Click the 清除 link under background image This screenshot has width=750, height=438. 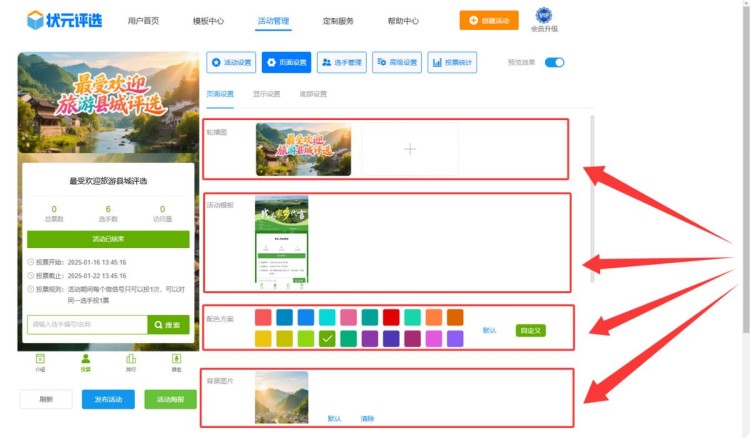click(x=367, y=418)
